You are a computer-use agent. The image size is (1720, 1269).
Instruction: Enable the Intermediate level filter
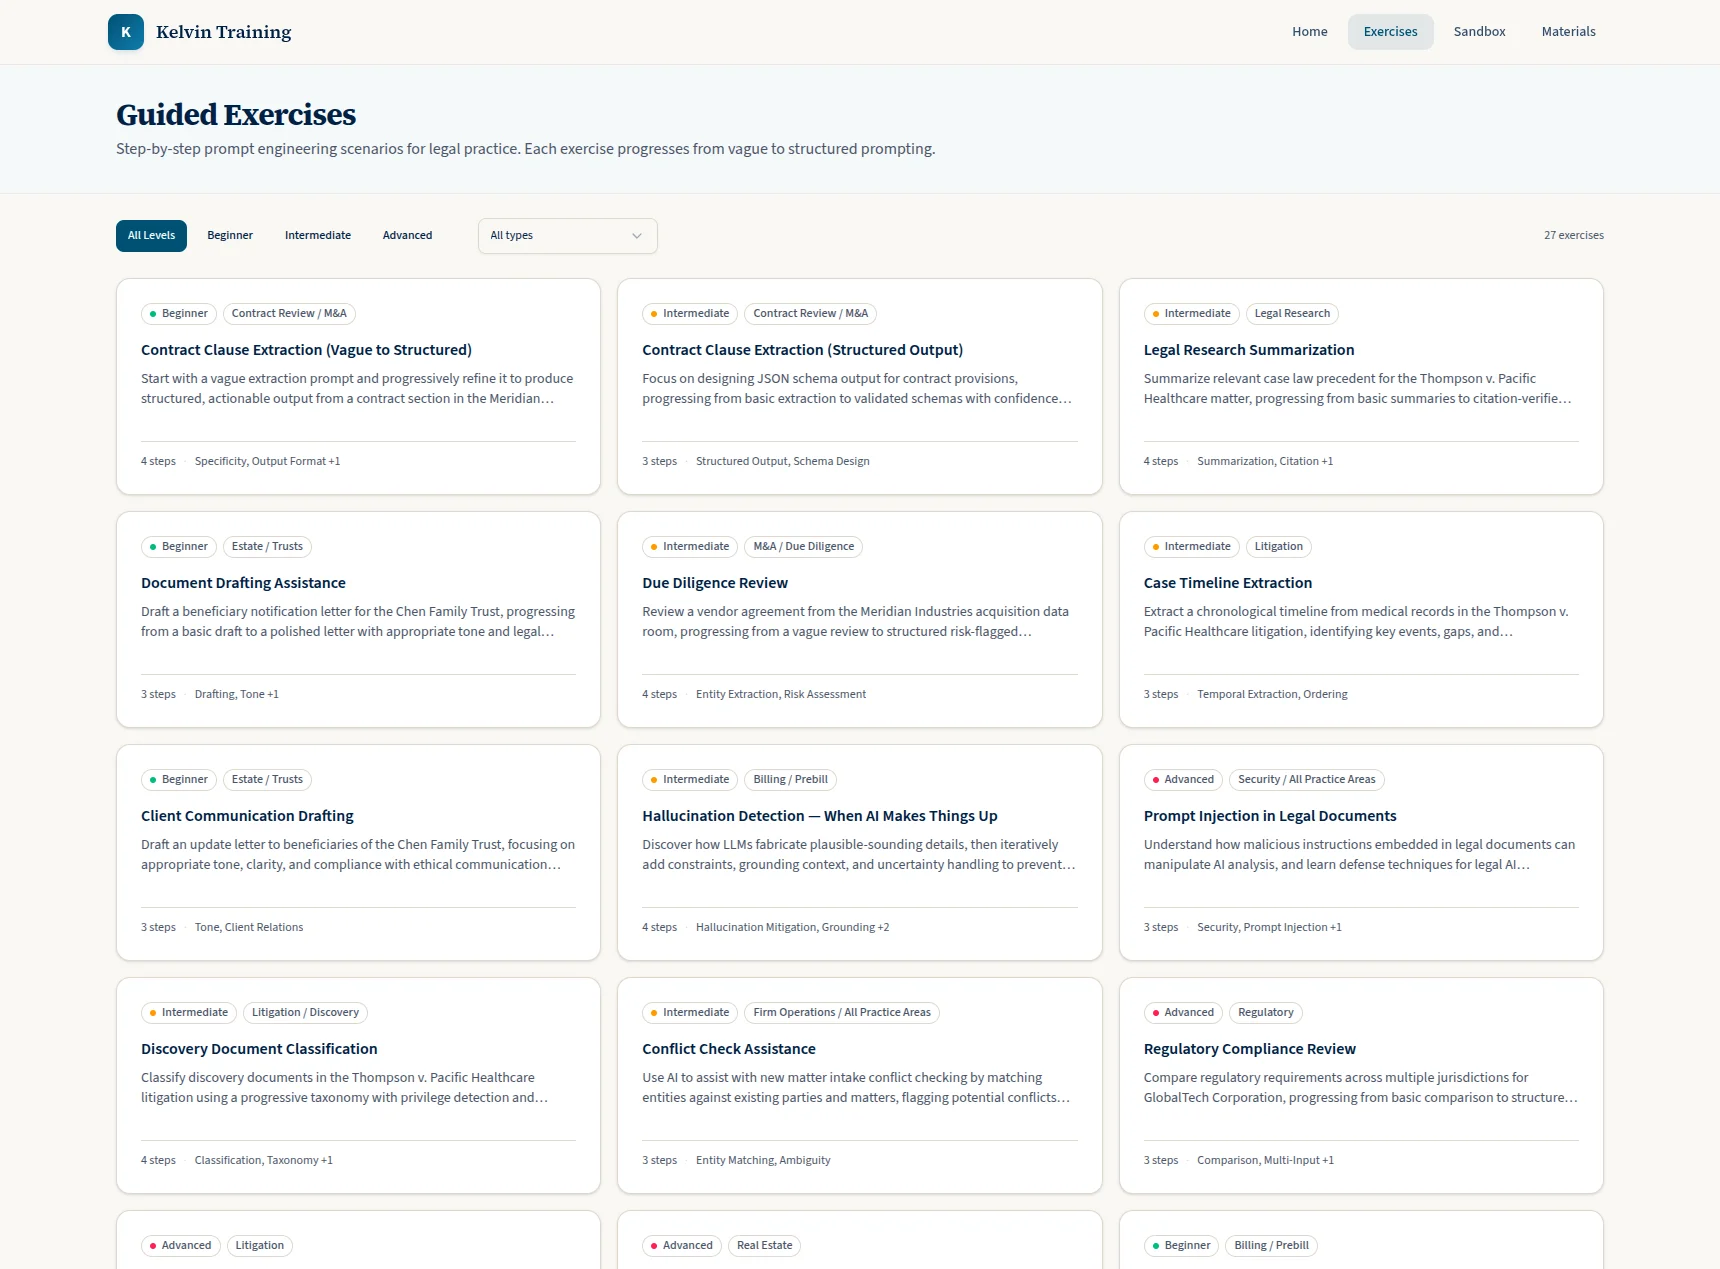point(318,235)
